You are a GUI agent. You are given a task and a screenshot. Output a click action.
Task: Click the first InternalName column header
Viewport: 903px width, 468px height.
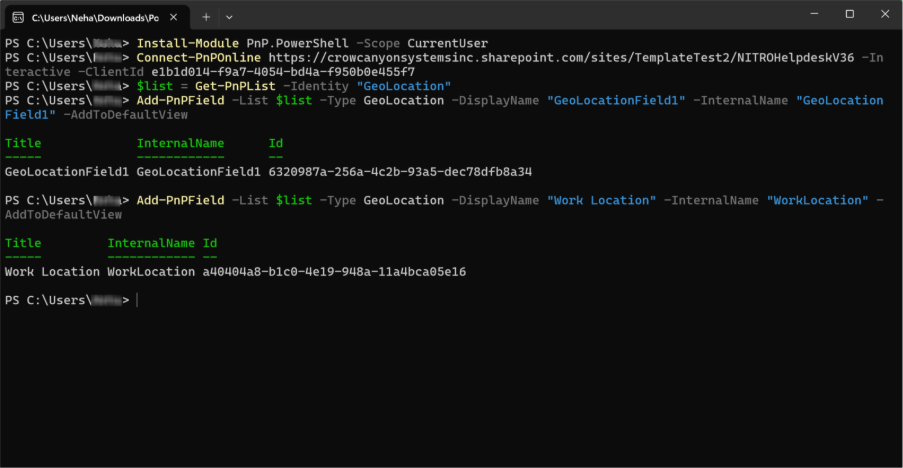tap(180, 144)
